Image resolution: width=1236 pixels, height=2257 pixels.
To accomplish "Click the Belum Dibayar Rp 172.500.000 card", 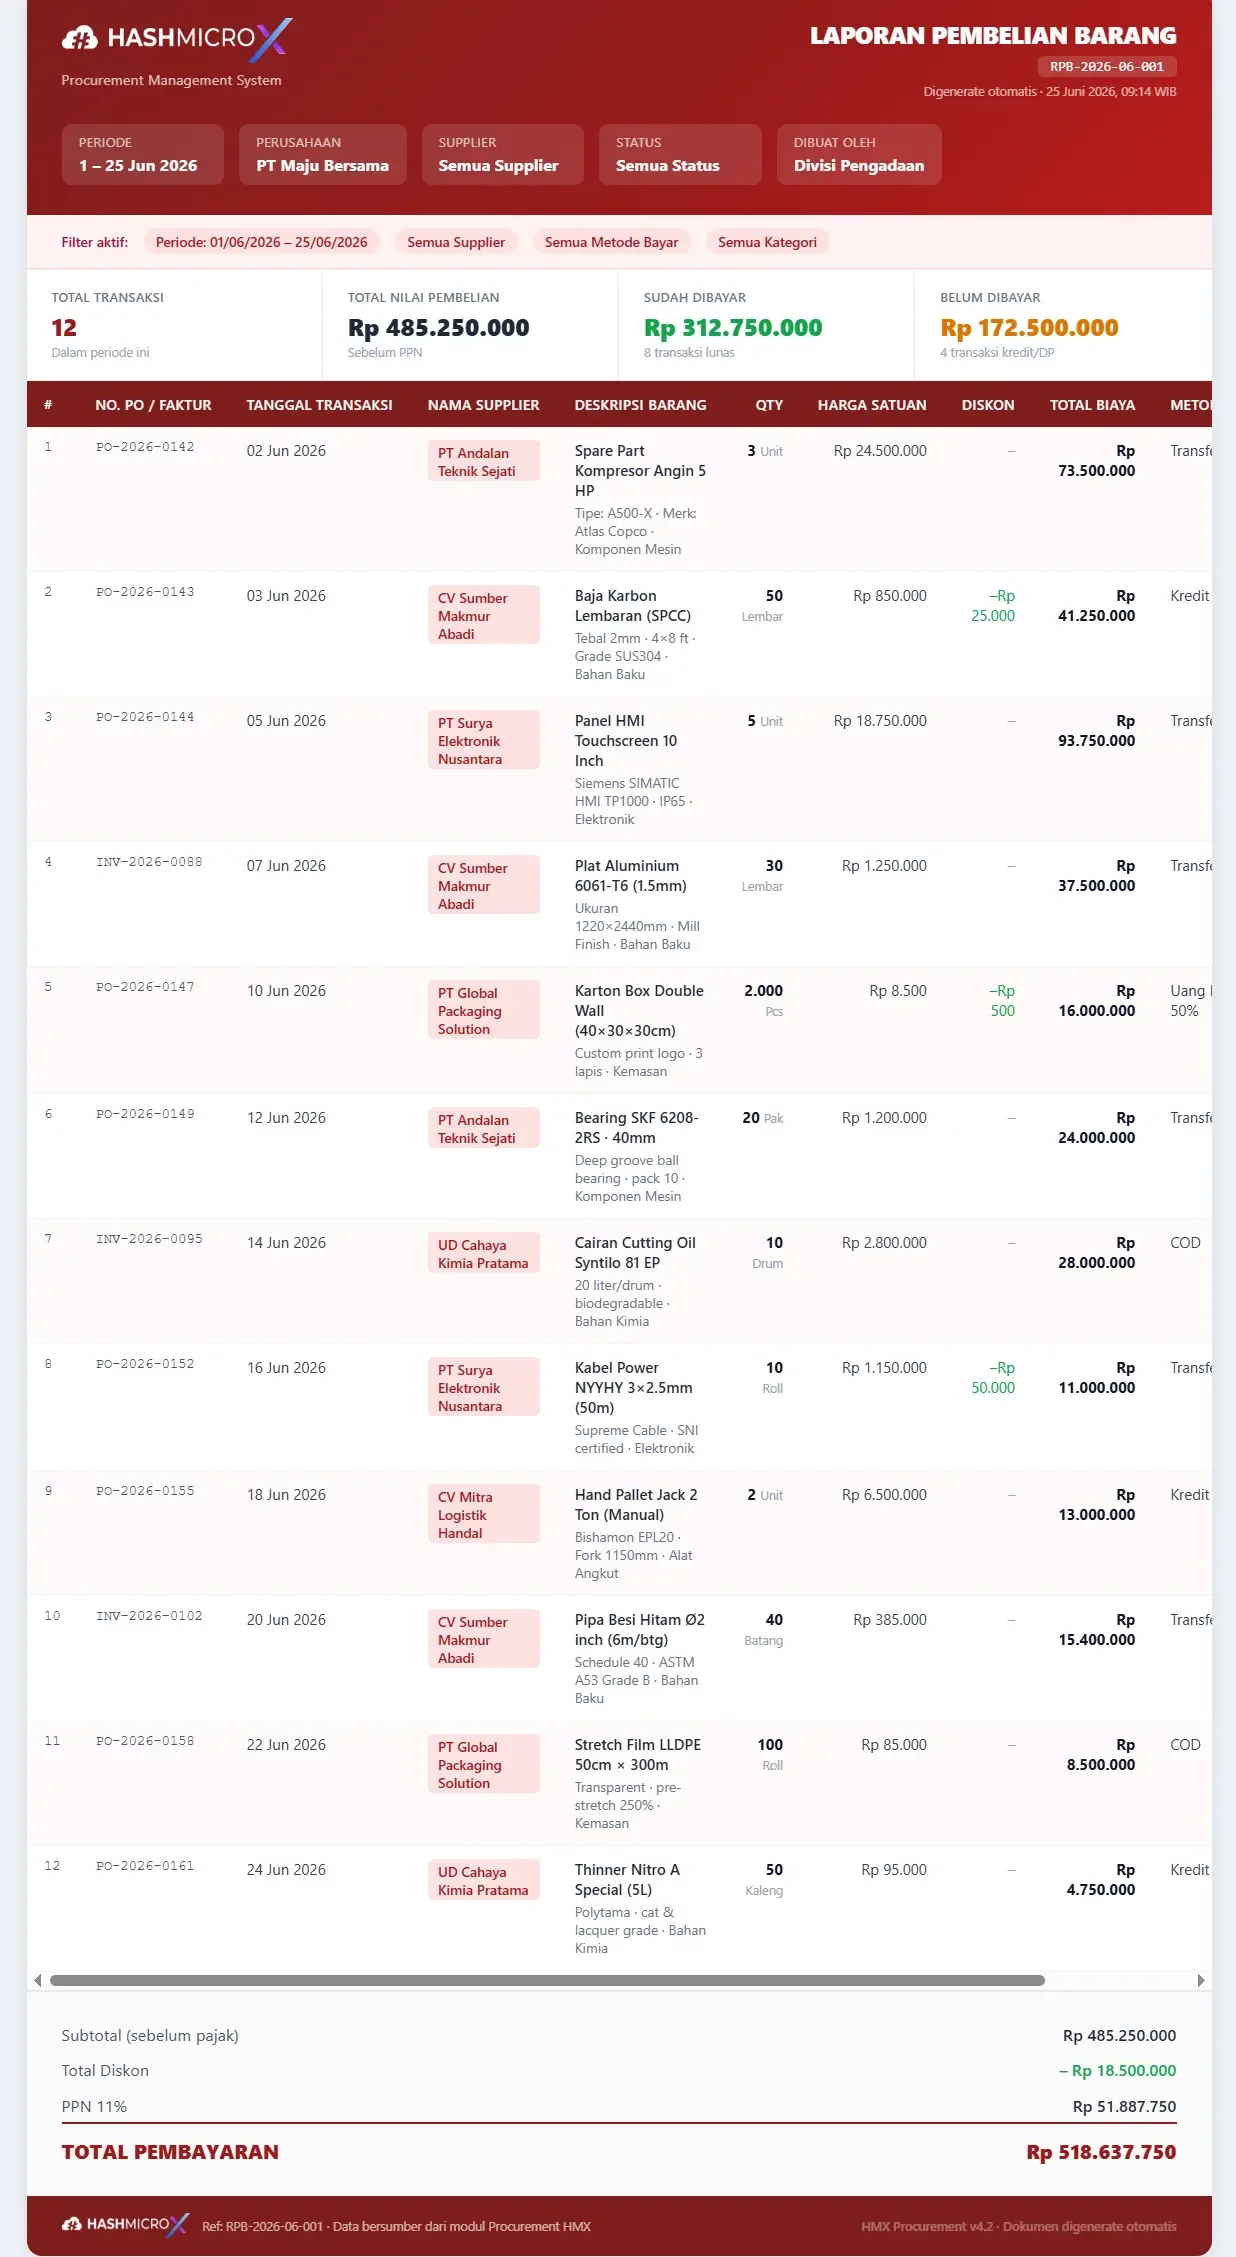I will [1063, 325].
